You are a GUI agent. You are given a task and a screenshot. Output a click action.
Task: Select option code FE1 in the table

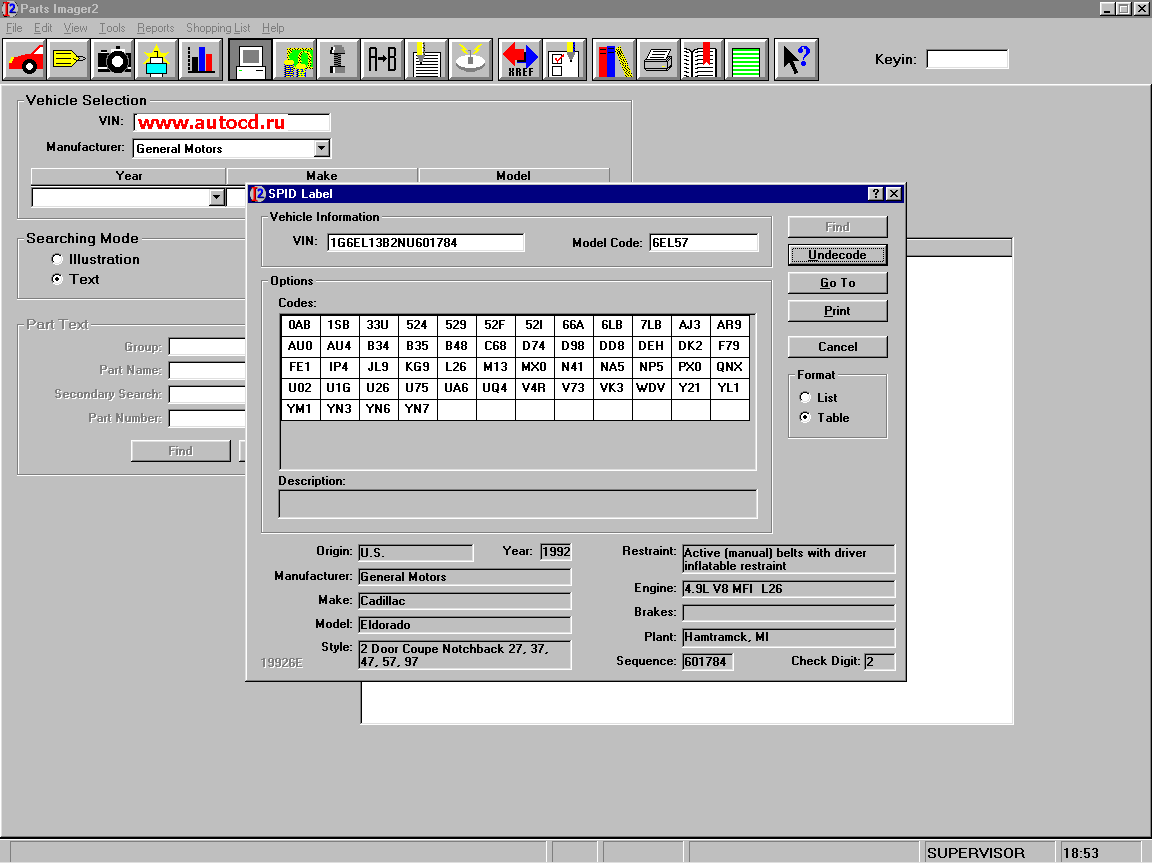(x=300, y=367)
